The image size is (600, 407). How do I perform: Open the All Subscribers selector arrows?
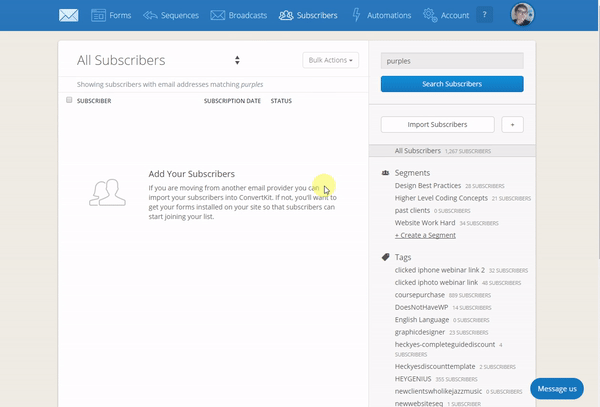237,60
